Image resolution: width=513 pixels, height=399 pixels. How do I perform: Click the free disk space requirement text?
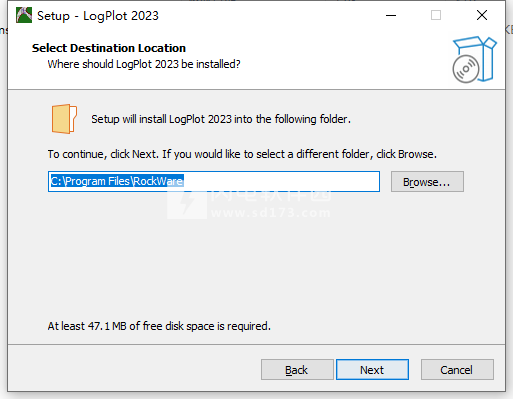tap(159, 326)
